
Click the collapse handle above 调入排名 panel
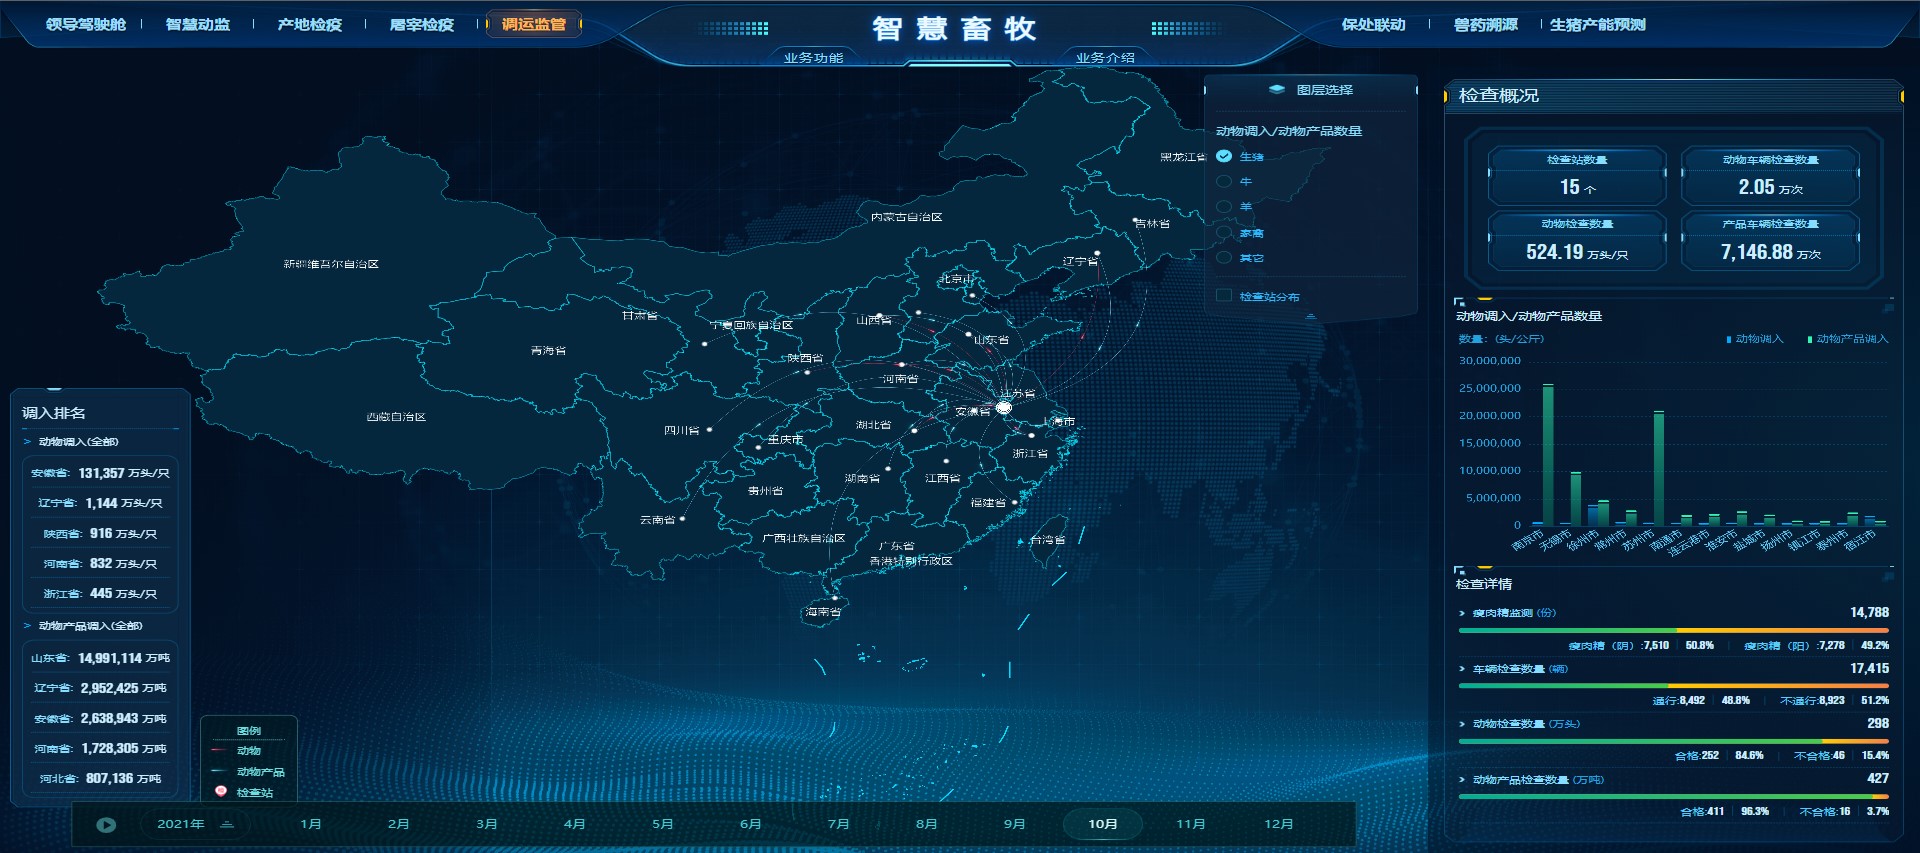pyautogui.click(x=54, y=389)
